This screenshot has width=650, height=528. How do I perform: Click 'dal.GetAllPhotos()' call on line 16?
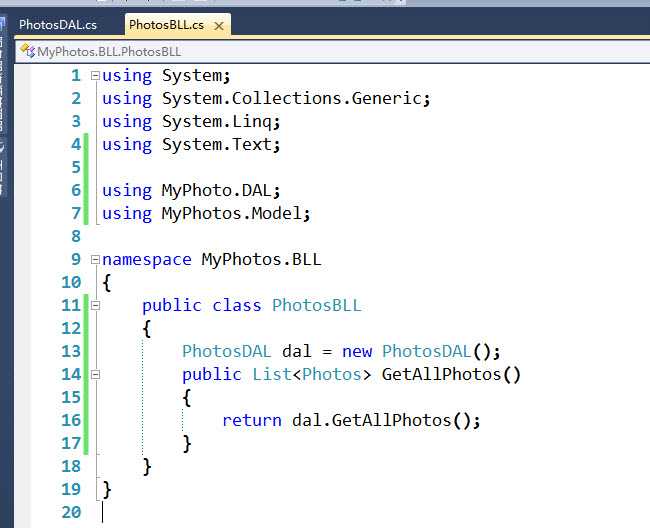tap(381, 421)
